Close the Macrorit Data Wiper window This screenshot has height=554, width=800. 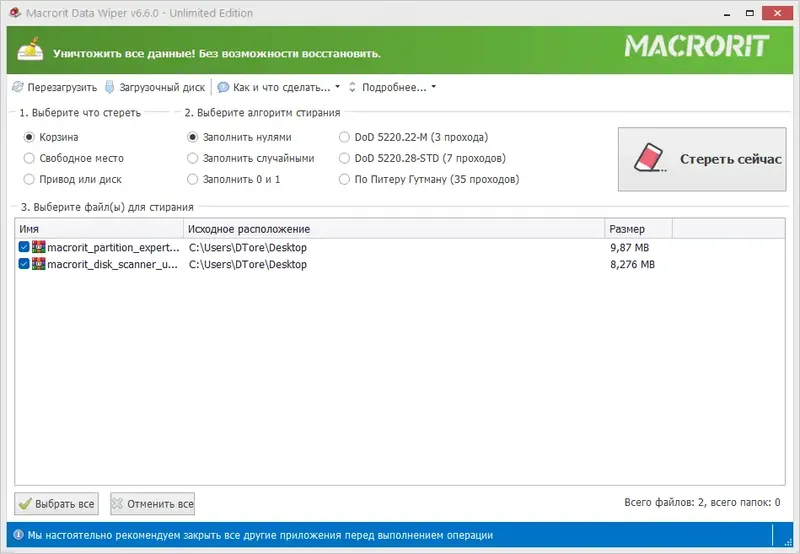[x=777, y=13]
